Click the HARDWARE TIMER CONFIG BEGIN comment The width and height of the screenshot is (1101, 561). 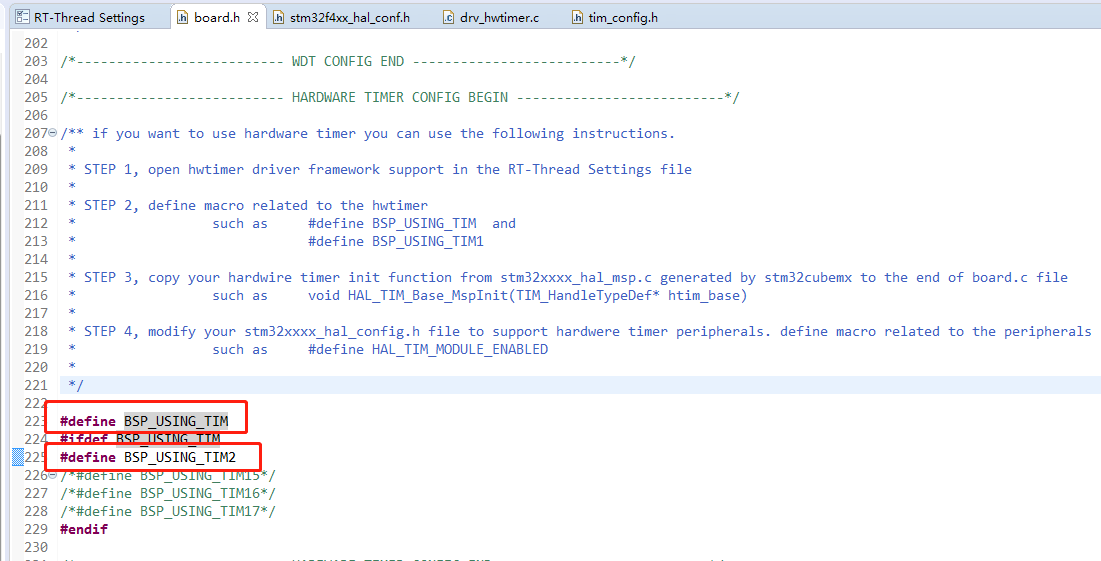coord(400,97)
